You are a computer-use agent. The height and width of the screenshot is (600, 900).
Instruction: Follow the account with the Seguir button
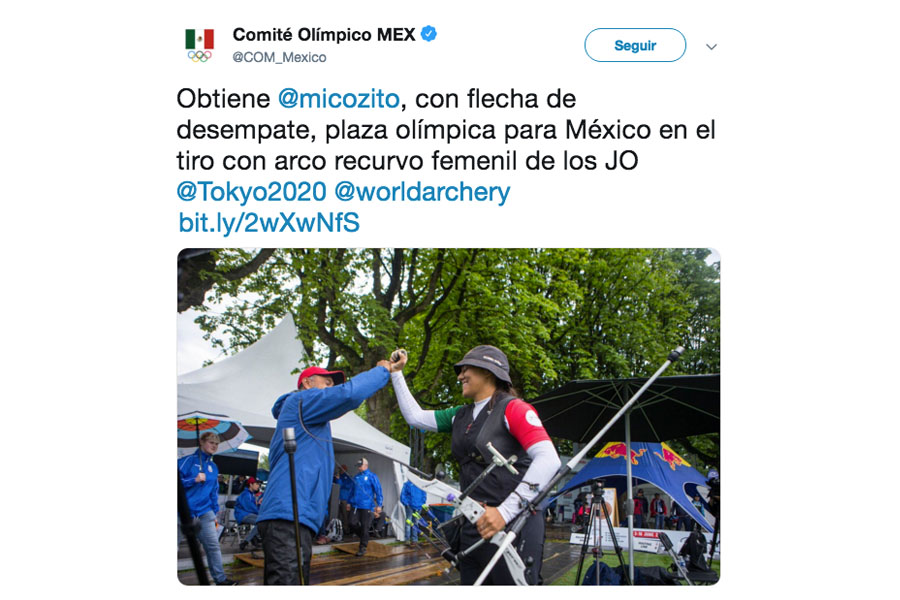tap(635, 45)
